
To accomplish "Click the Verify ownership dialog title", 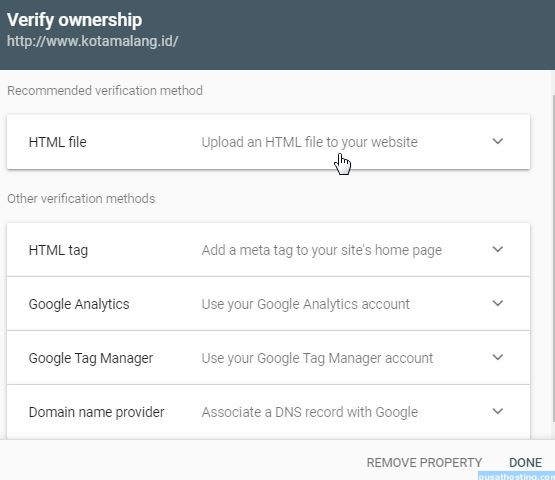I will point(74,20).
